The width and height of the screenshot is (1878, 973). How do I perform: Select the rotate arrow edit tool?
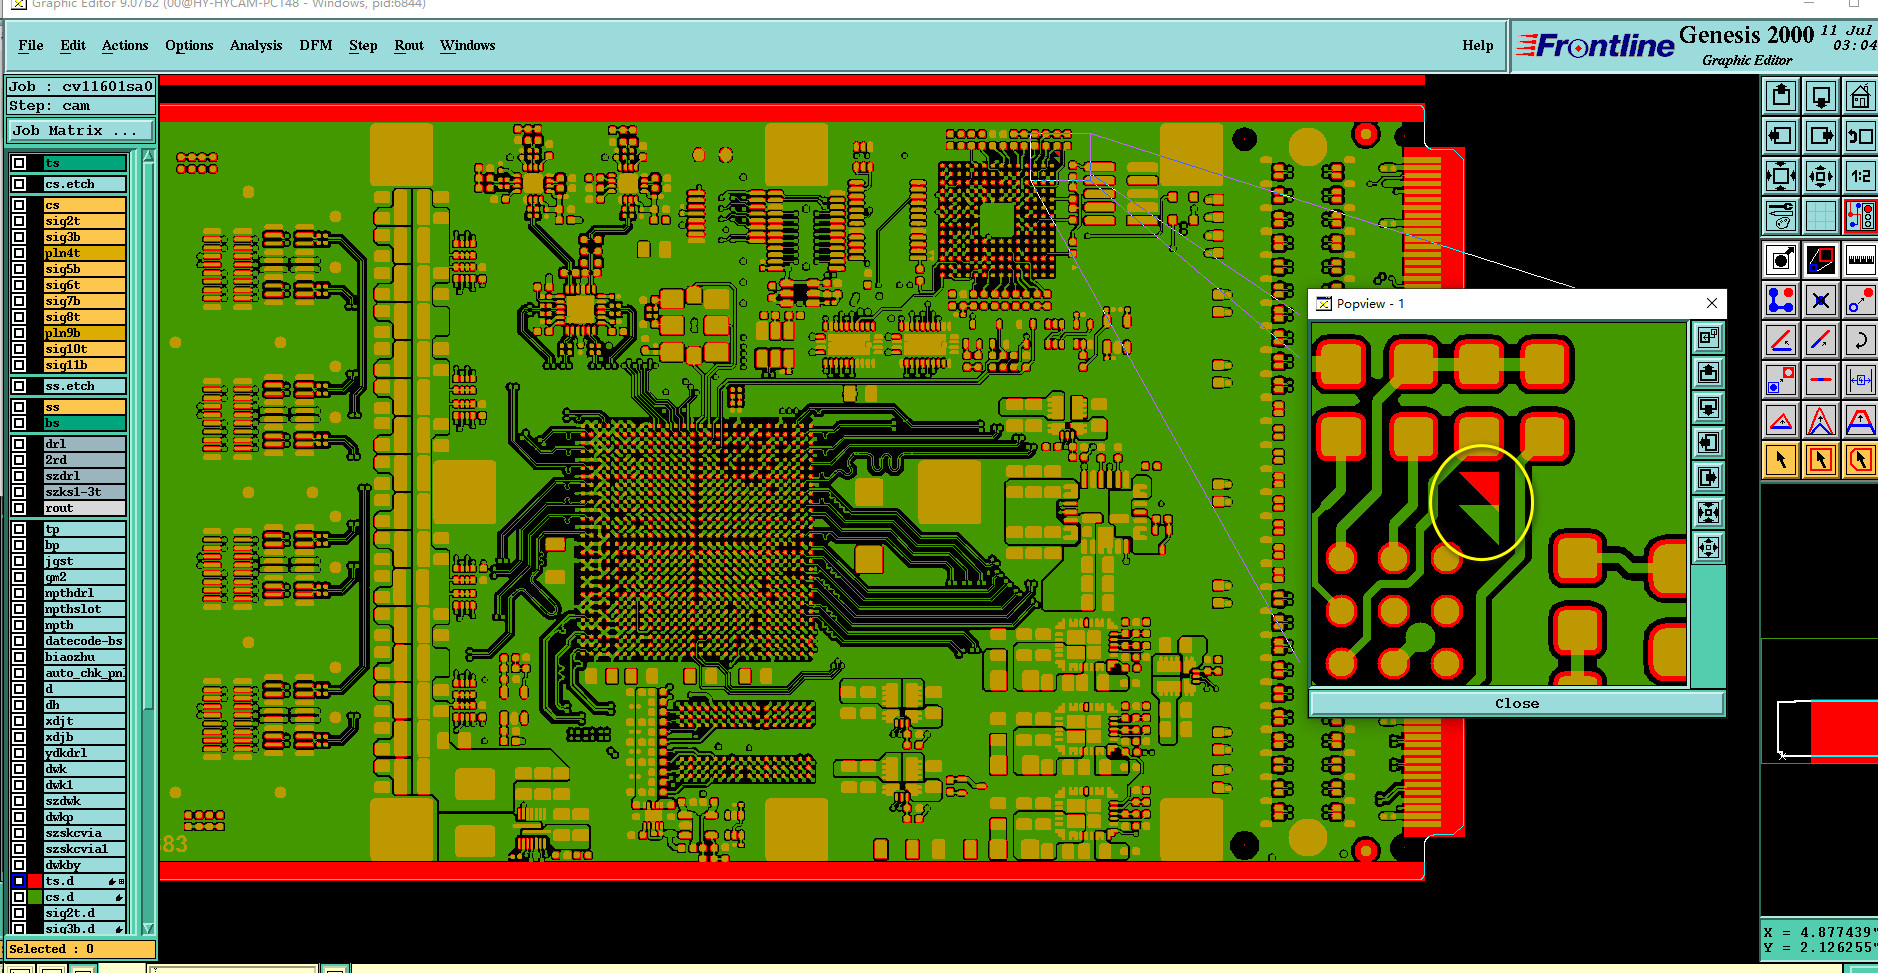tap(1860, 340)
